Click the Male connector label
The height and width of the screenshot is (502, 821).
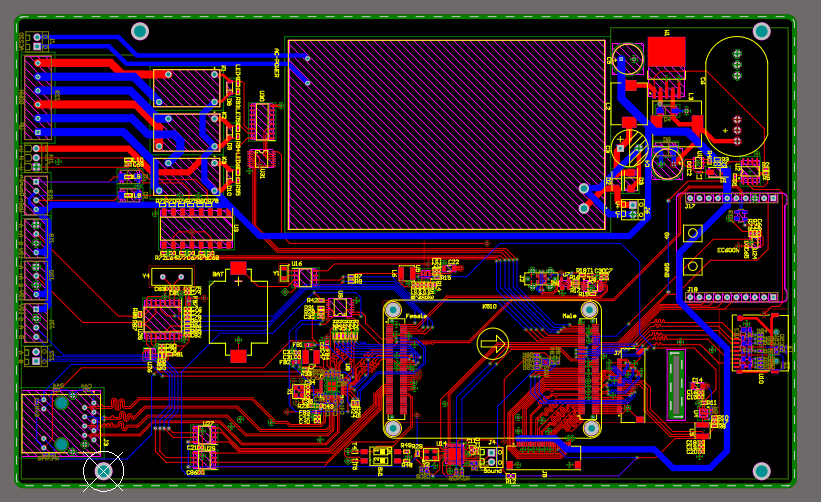click(x=569, y=315)
